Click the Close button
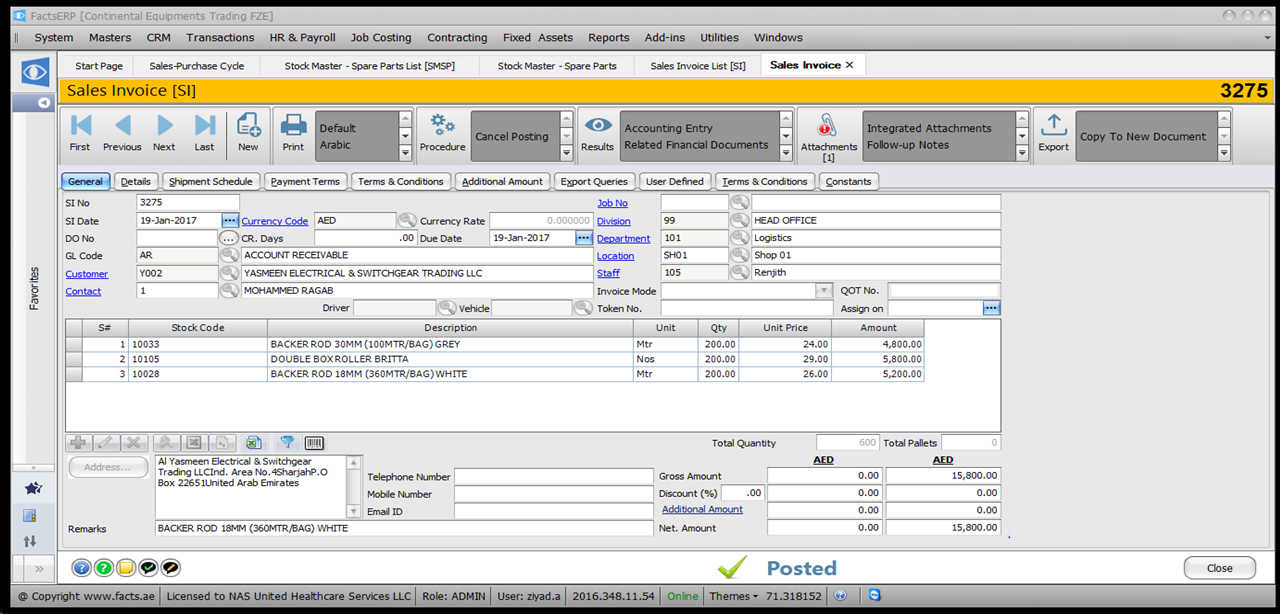The height and width of the screenshot is (614, 1280). click(1219, 568)
